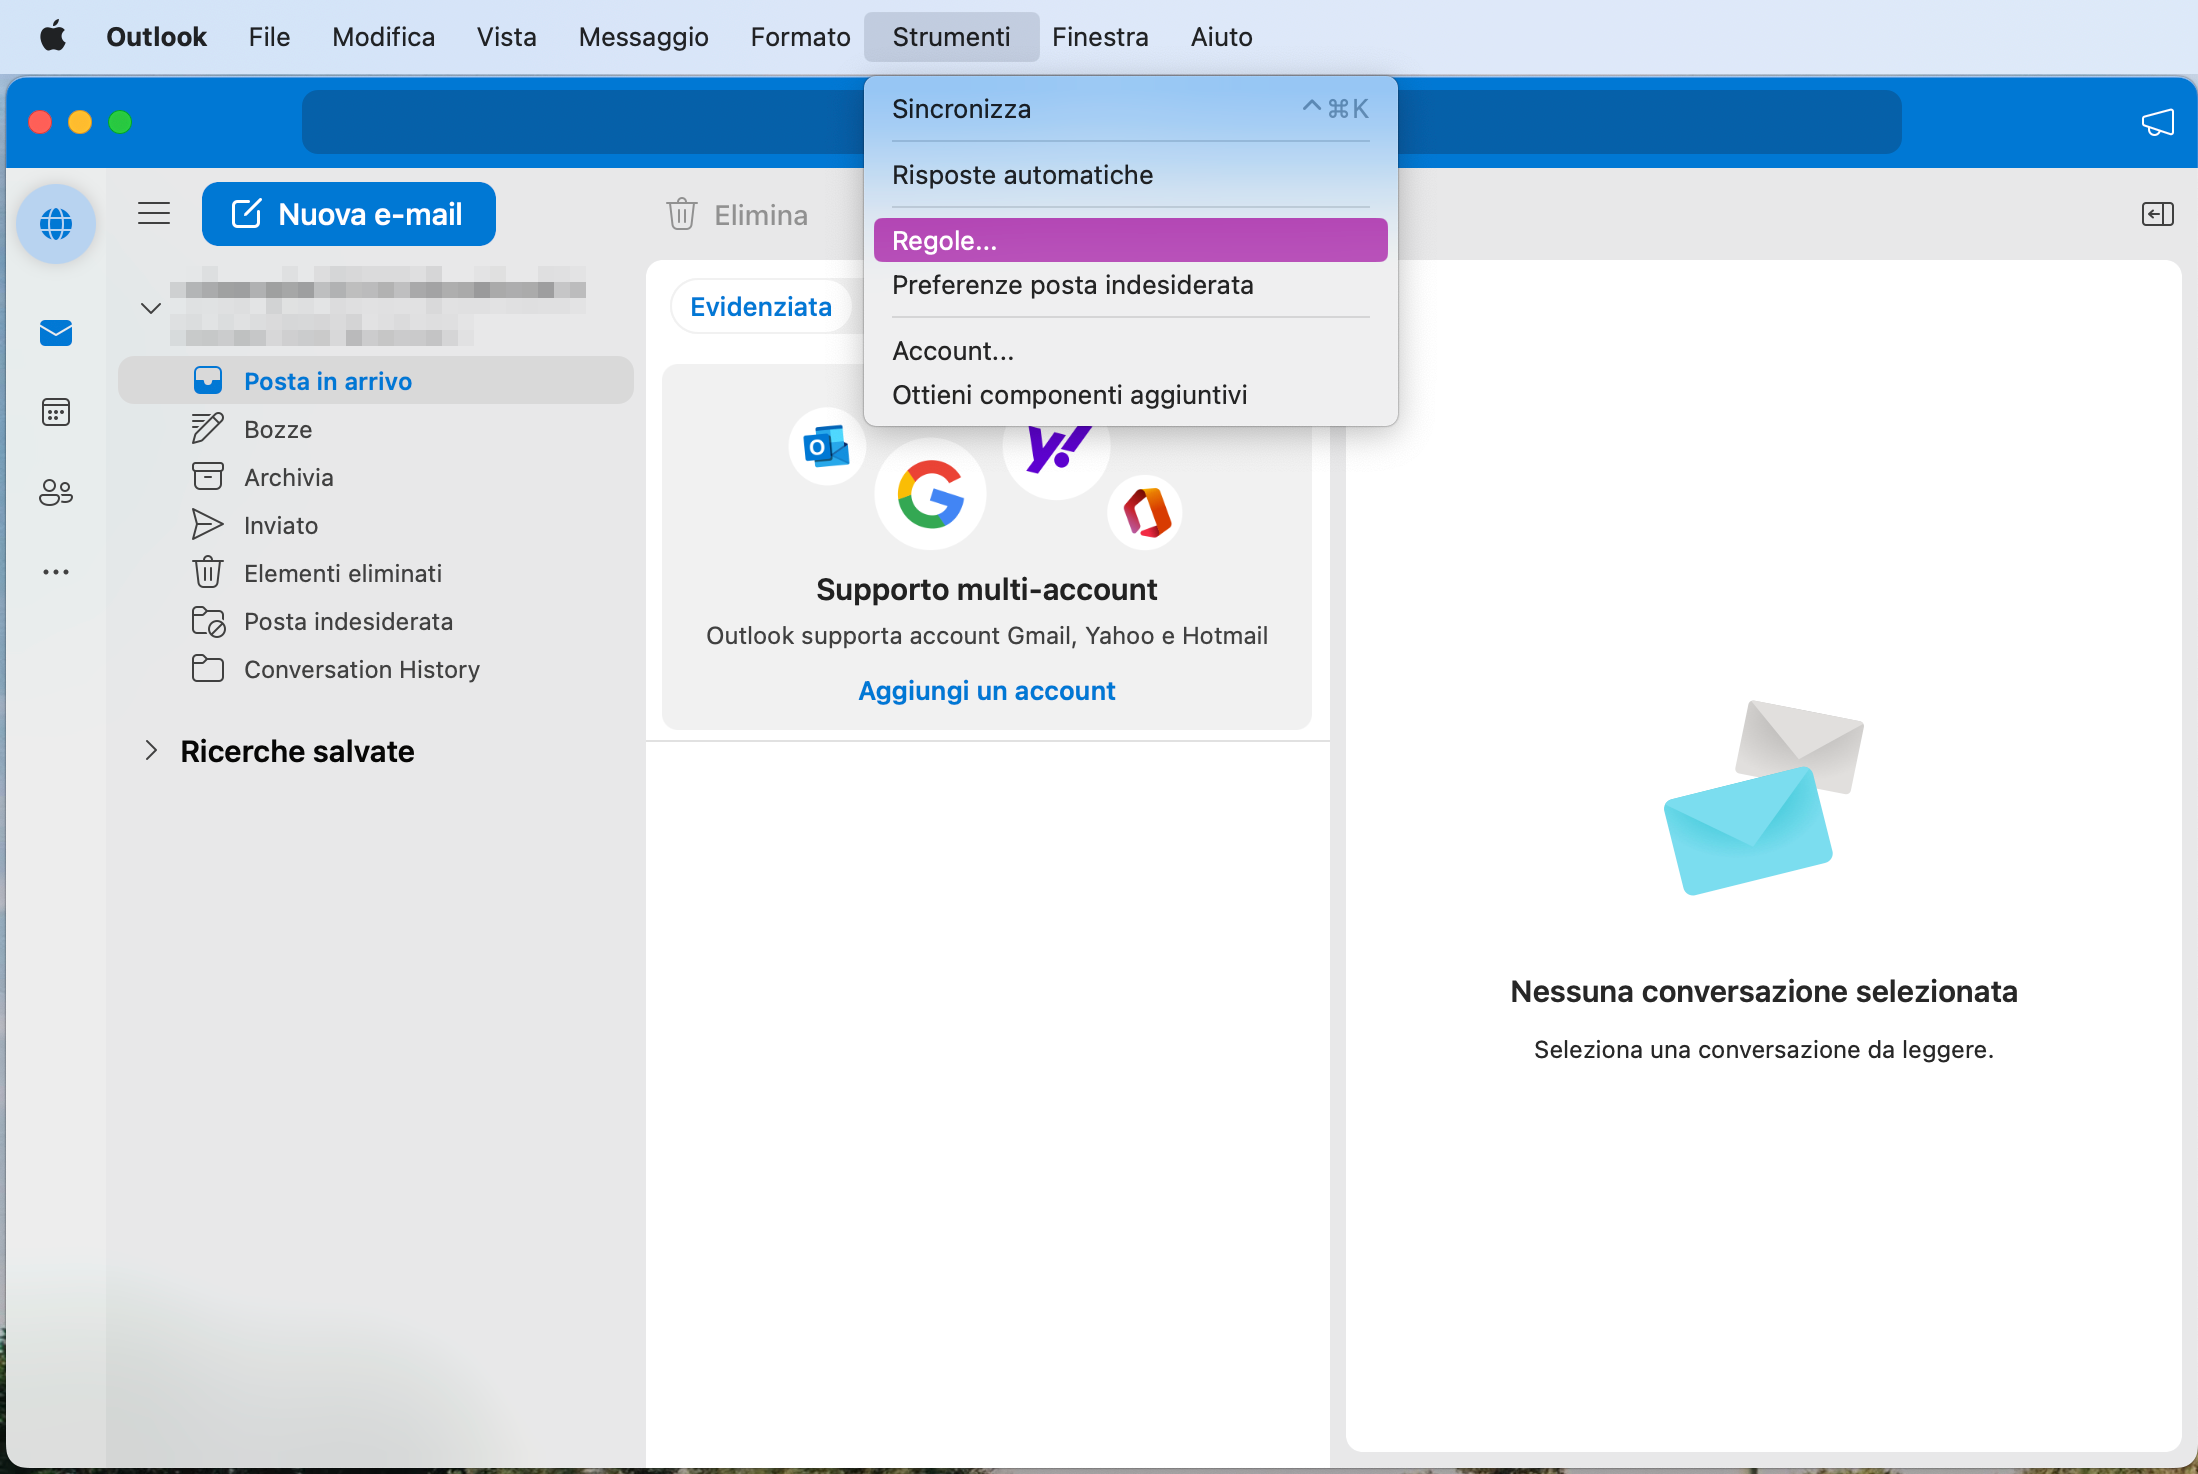Click the Yahoo logo icon
This screenshot has height=1474, width=2198.
tap(1057, 452)
